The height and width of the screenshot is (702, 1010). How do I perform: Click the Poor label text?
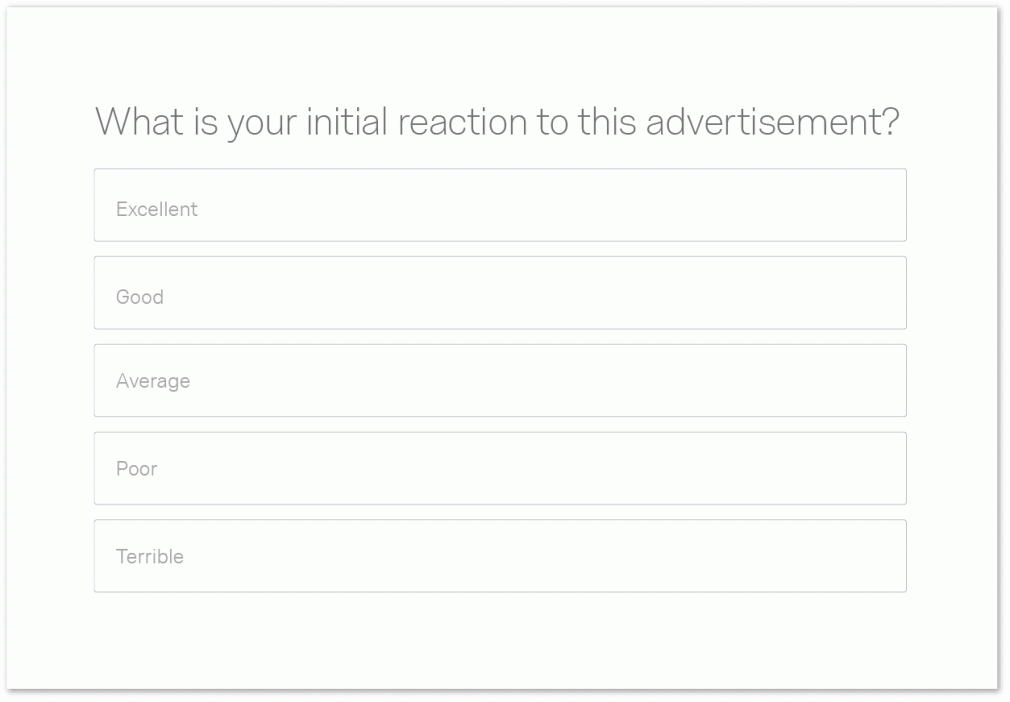click(x=137, y=469)
